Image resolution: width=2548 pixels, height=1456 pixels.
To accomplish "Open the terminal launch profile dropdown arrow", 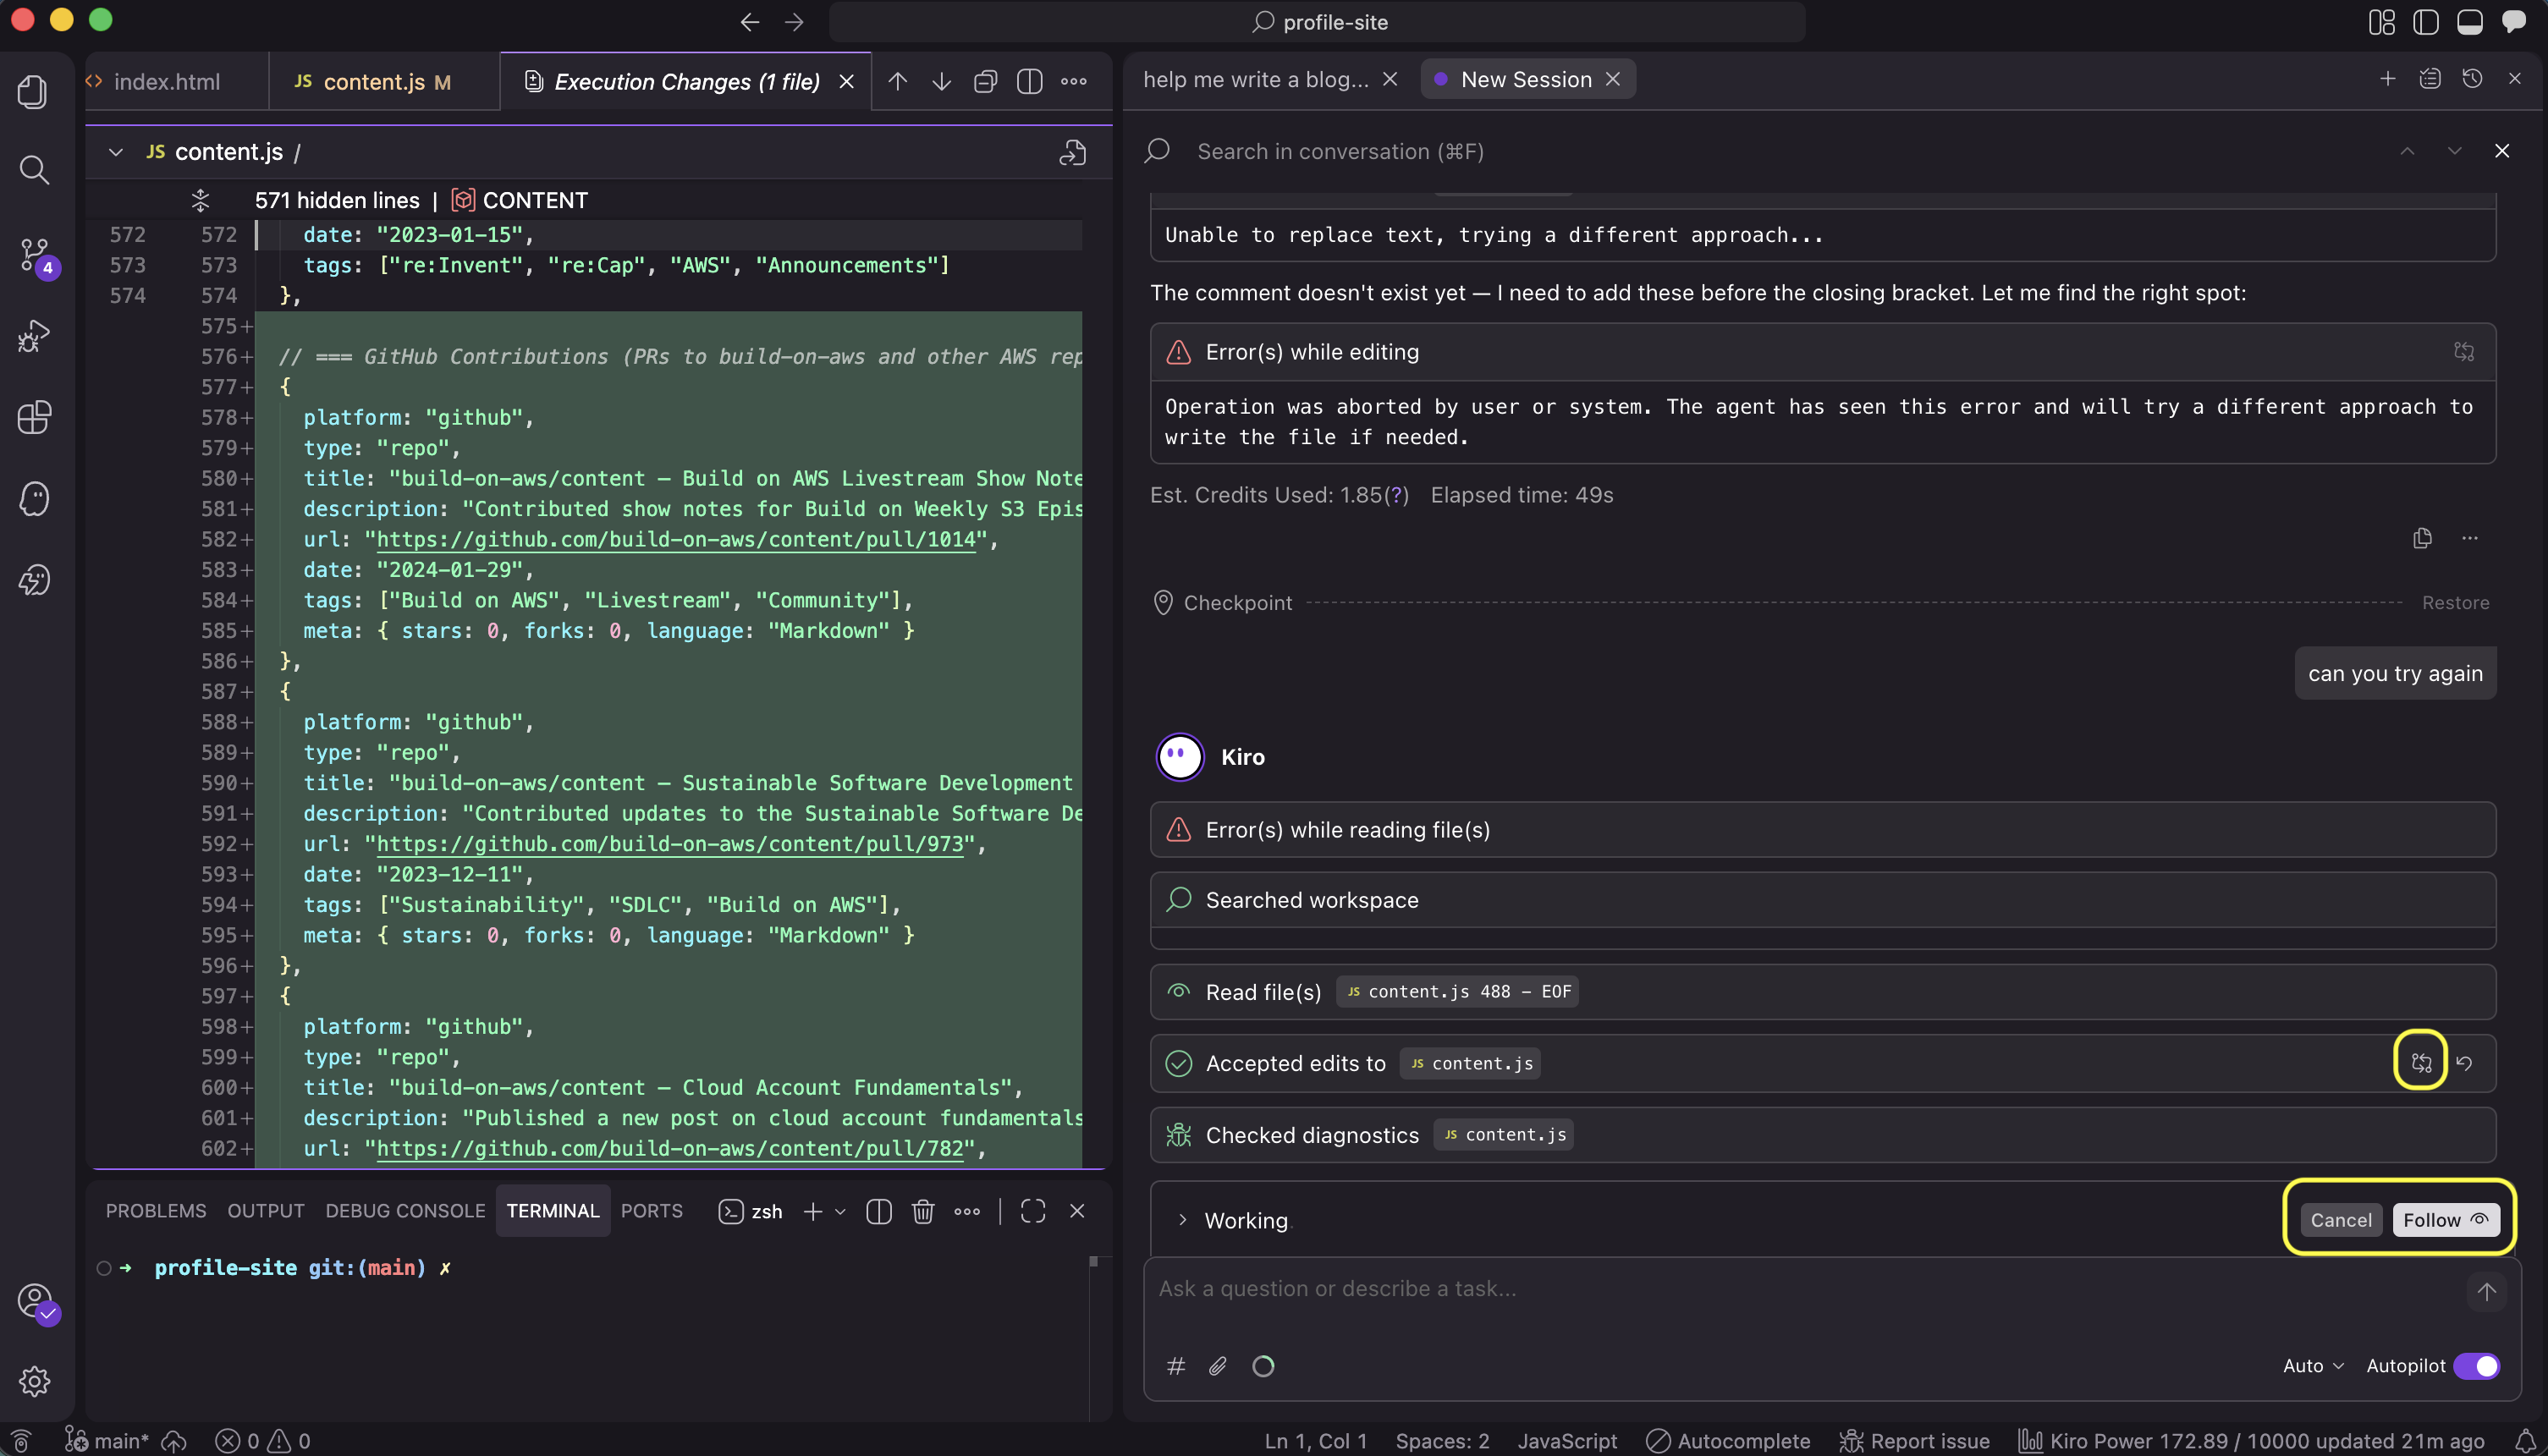I will tap(840, 1211).
